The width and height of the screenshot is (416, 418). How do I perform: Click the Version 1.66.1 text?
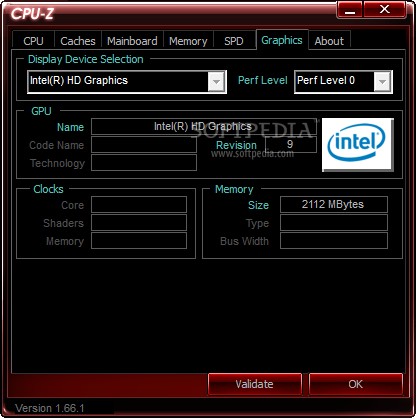coord(50,408)
